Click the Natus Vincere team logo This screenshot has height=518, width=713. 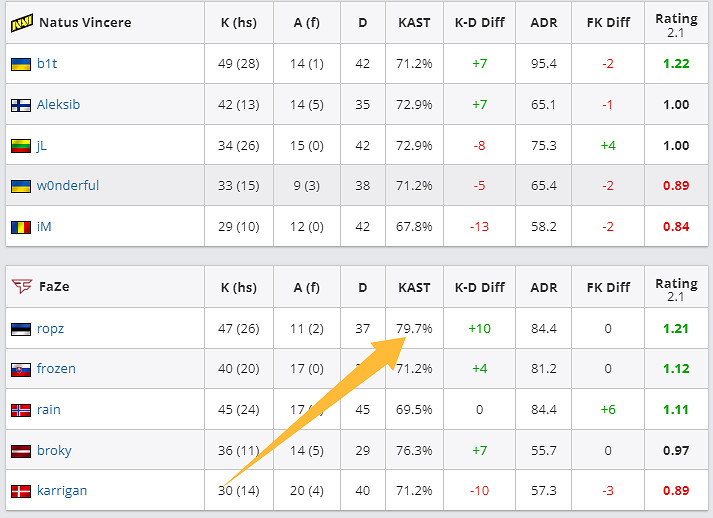pyautogui.click(x=22, y=22)
